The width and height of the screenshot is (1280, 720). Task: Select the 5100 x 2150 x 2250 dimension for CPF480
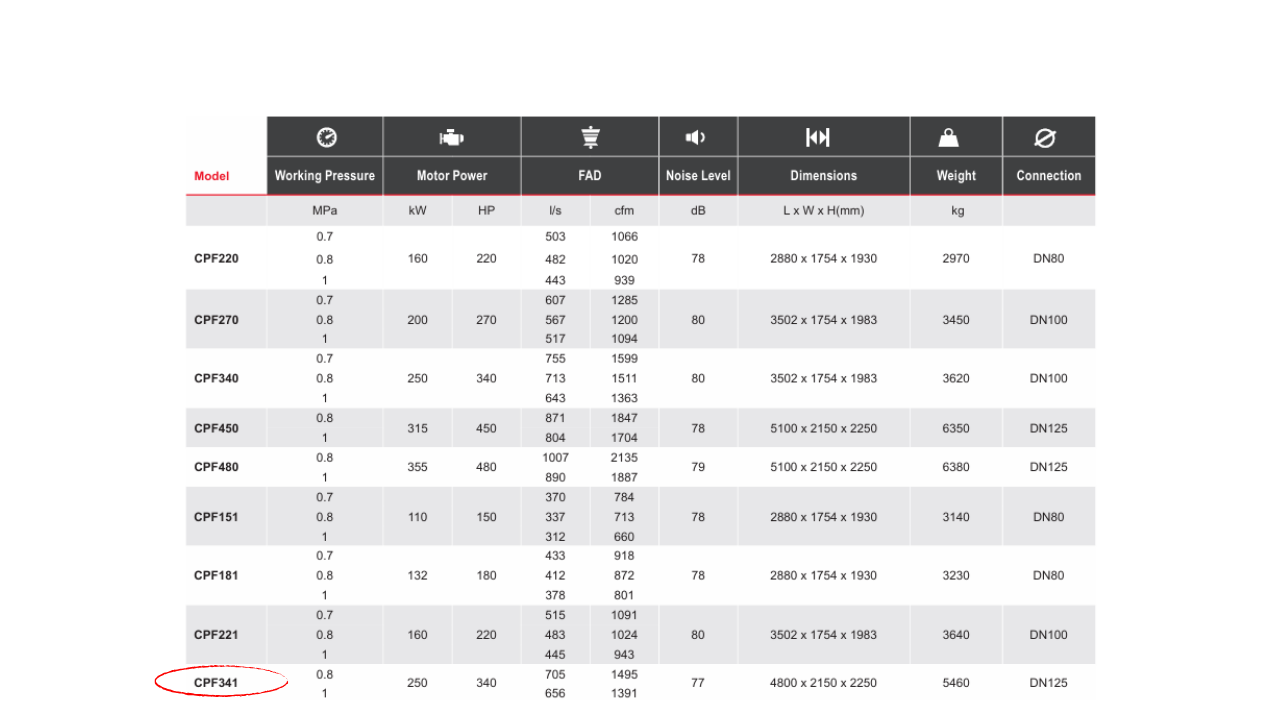pos(824,467)
